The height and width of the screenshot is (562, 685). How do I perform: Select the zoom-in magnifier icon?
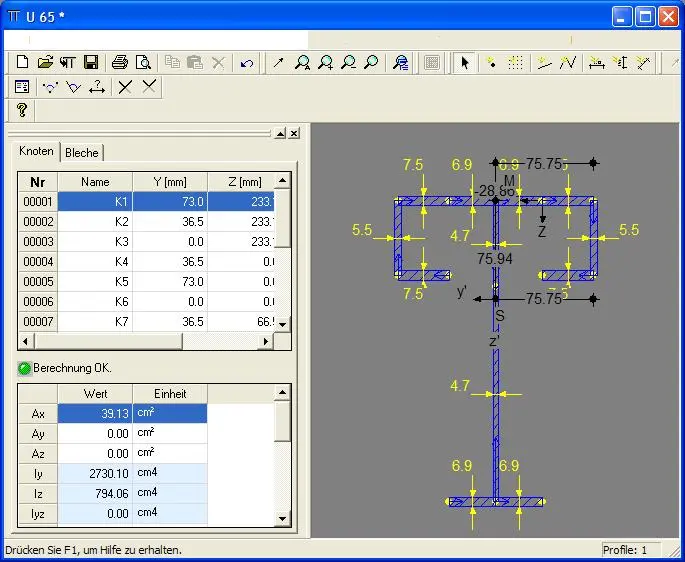325,63
